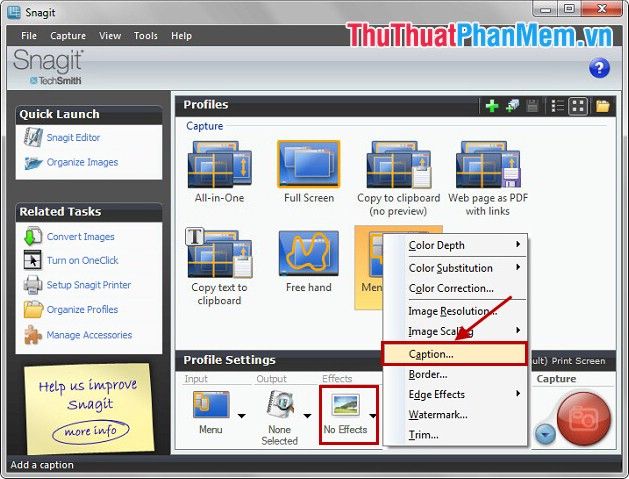Select Caption... in the effects menu

click(454, 354)
